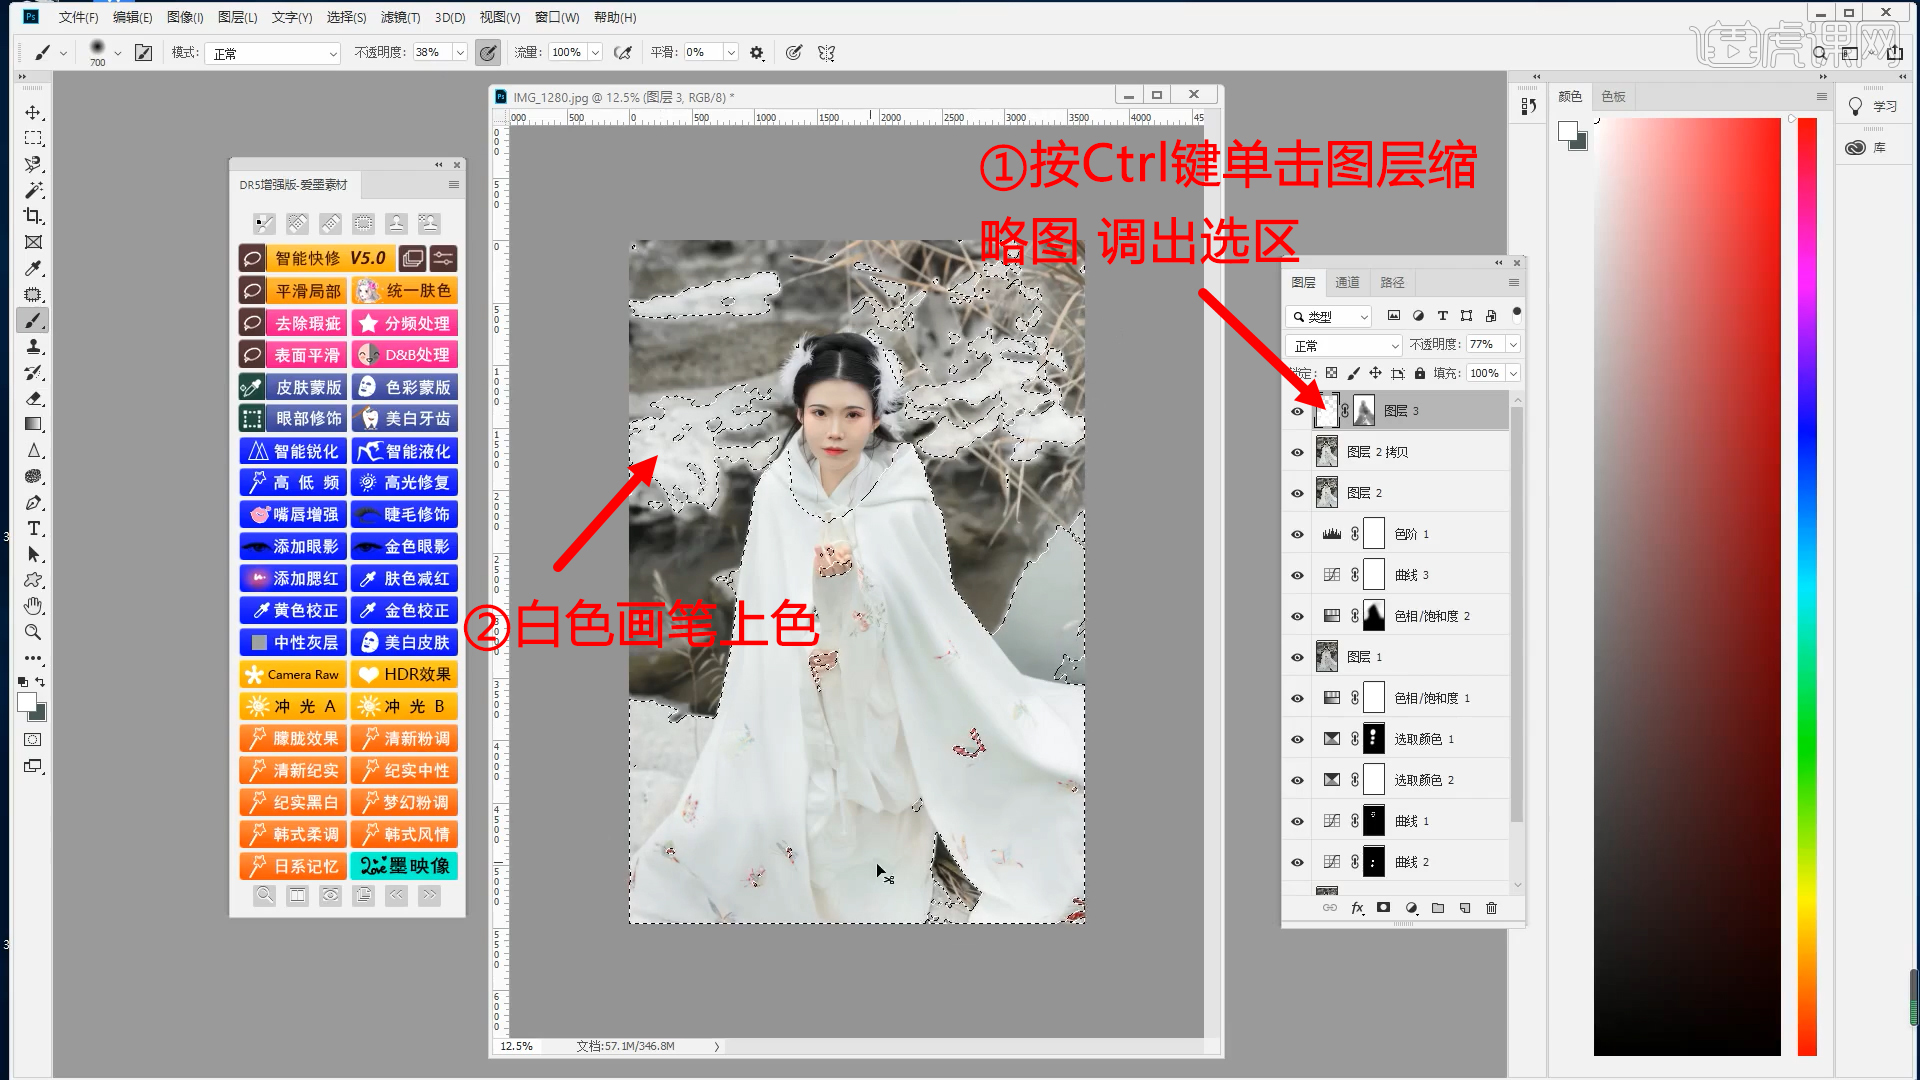Select the Clone Stamp tool
The height and width of the screenshot is (1080, 1920).
point(33,347)
